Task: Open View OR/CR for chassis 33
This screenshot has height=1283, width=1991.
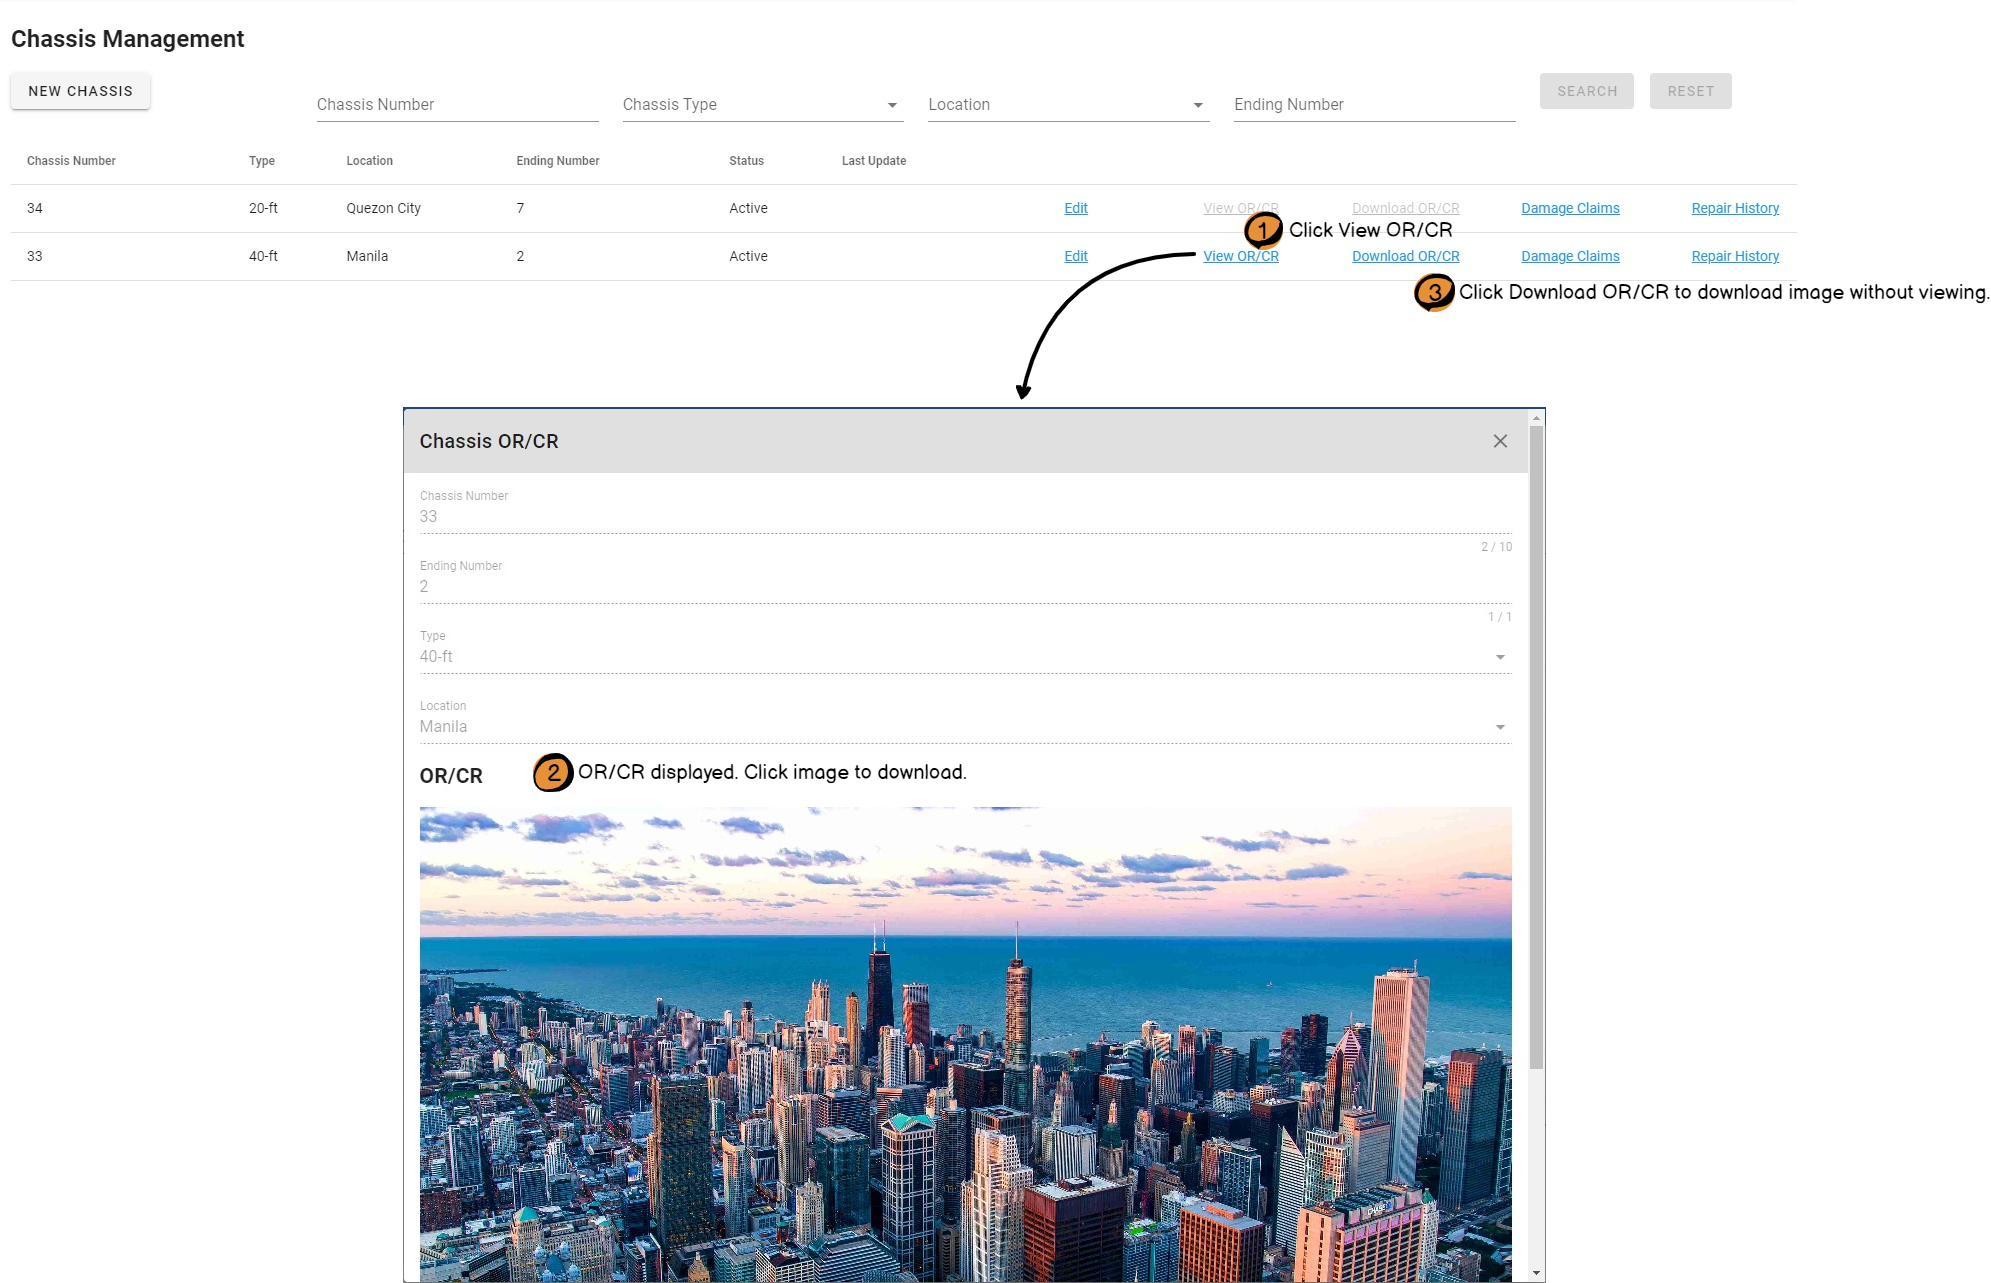Action: click(x=1240, y=256)
